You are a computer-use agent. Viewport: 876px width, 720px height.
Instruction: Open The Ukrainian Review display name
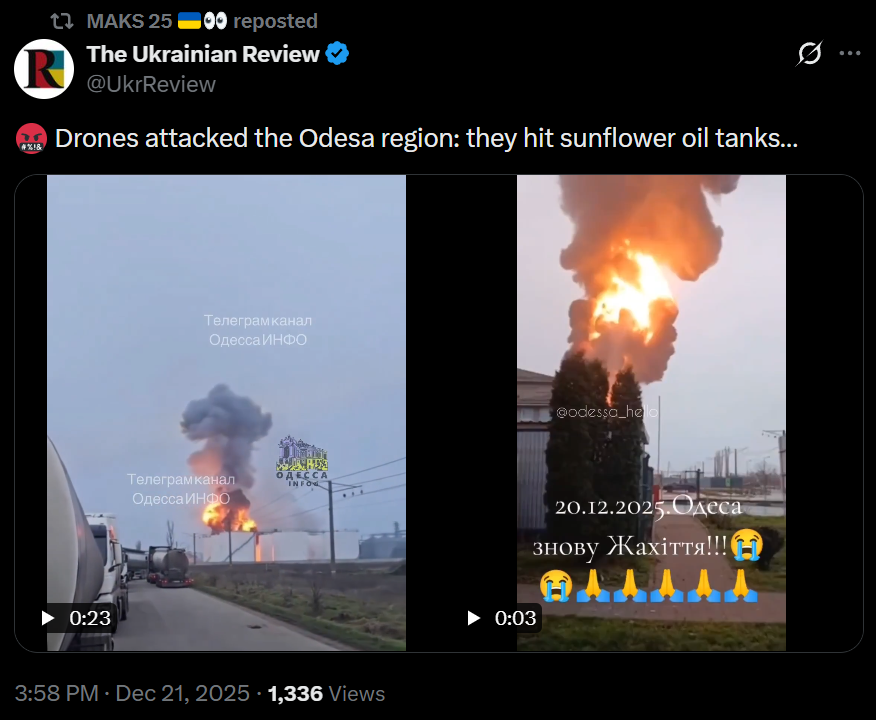(x=203, y=54)
